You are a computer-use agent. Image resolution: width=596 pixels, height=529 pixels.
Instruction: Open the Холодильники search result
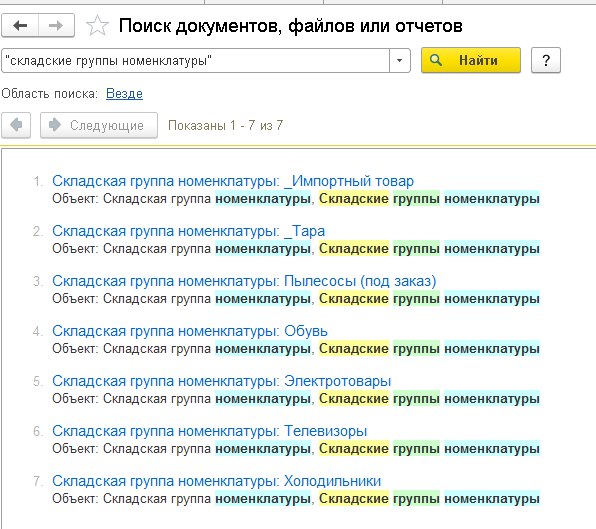[216, 481]
